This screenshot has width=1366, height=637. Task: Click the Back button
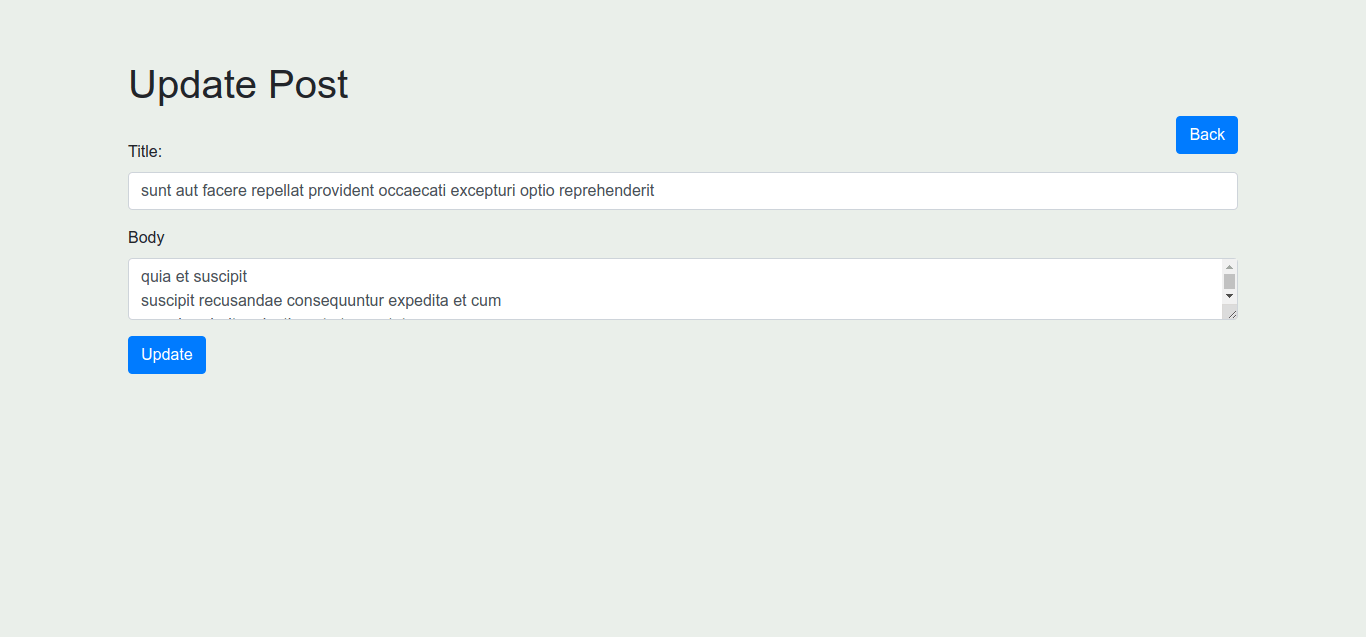click(1206, 135)
